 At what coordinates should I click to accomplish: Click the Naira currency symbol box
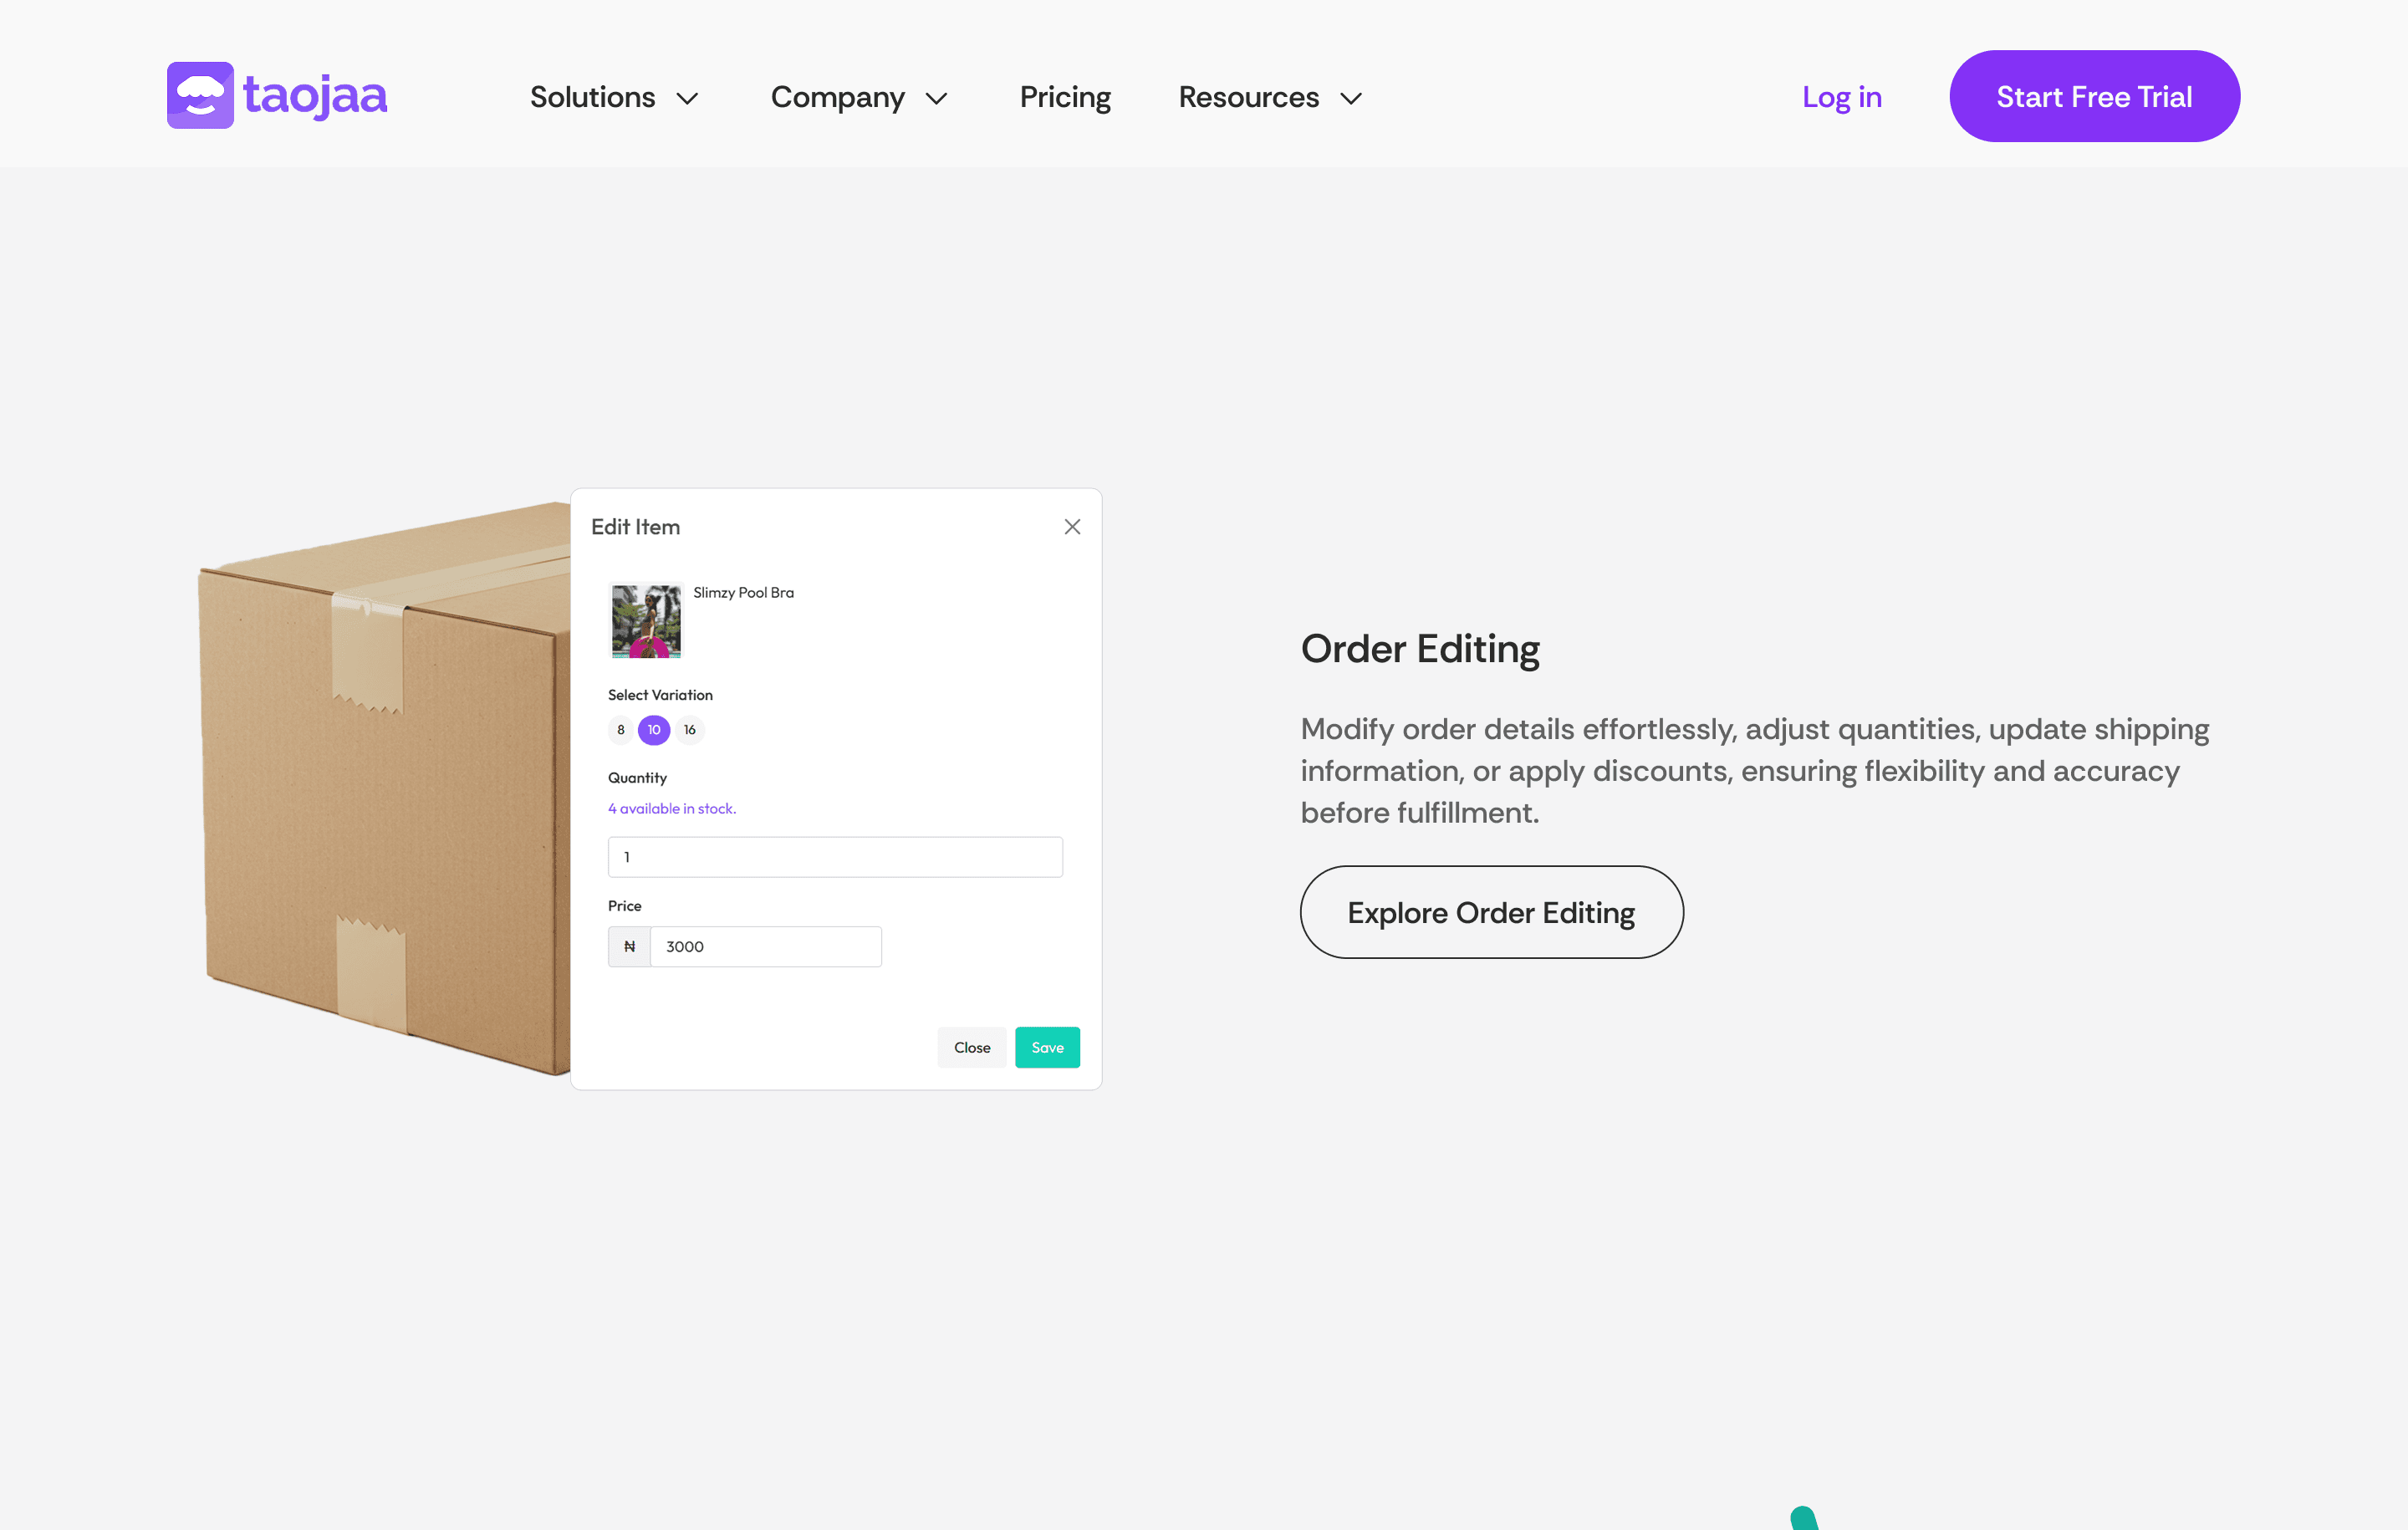click(629, 946)
